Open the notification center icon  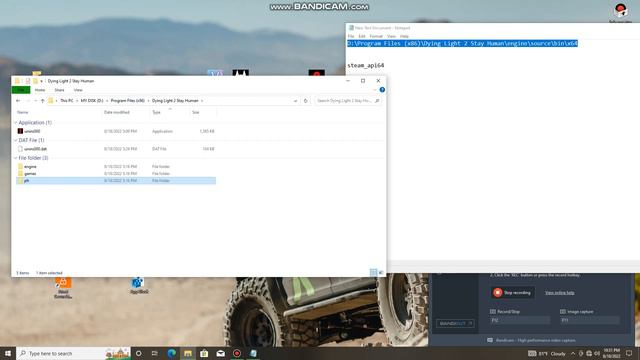coord(629,353)
